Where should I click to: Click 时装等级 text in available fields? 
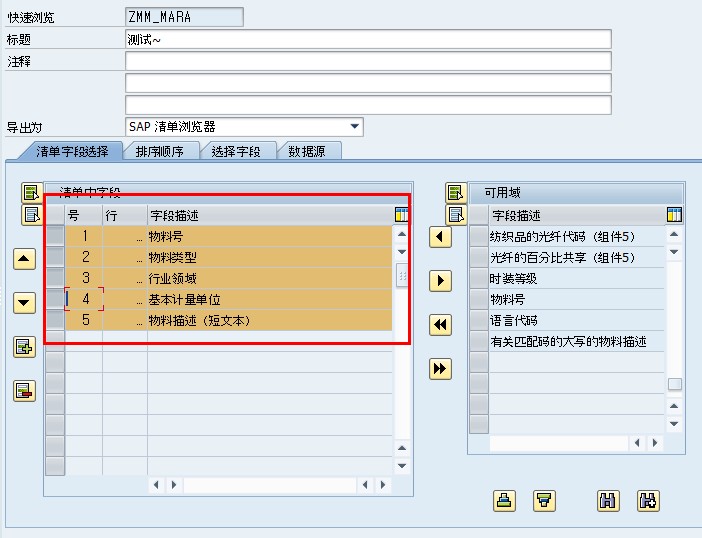513,279
